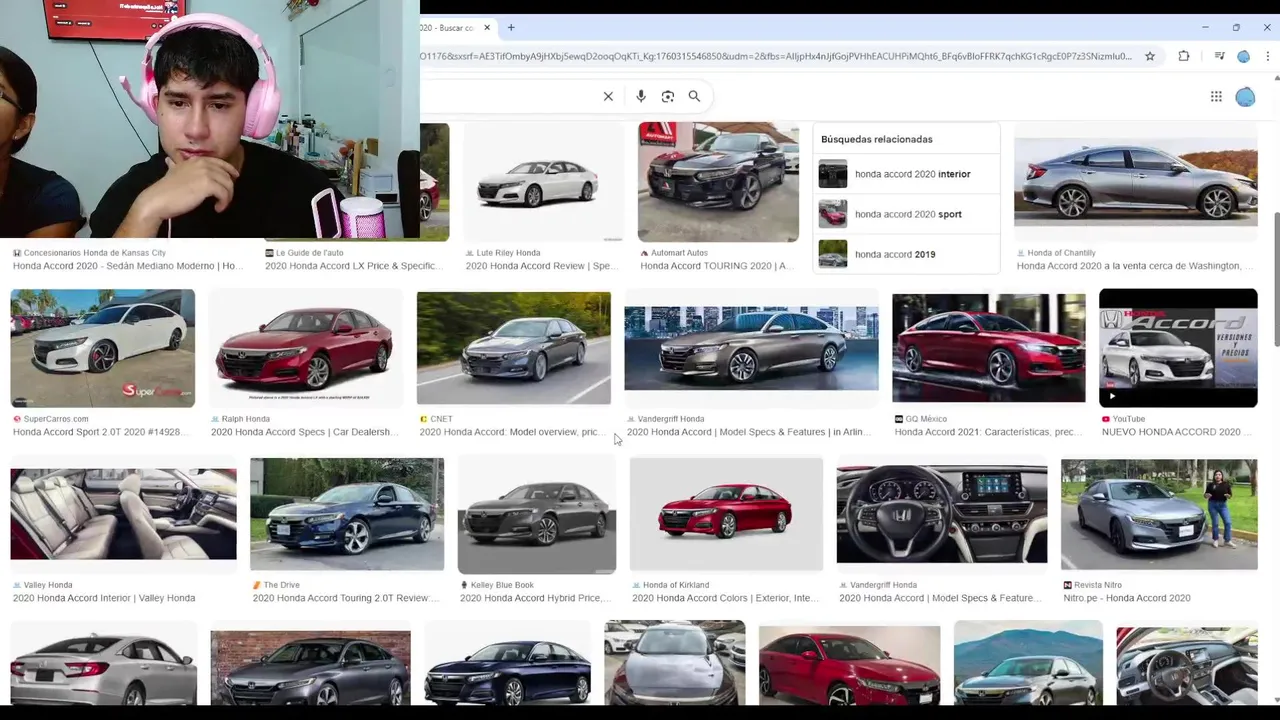Open the YouTube Accord video thumbnail
This screenshot has height=720, width=1280.
1178,348
